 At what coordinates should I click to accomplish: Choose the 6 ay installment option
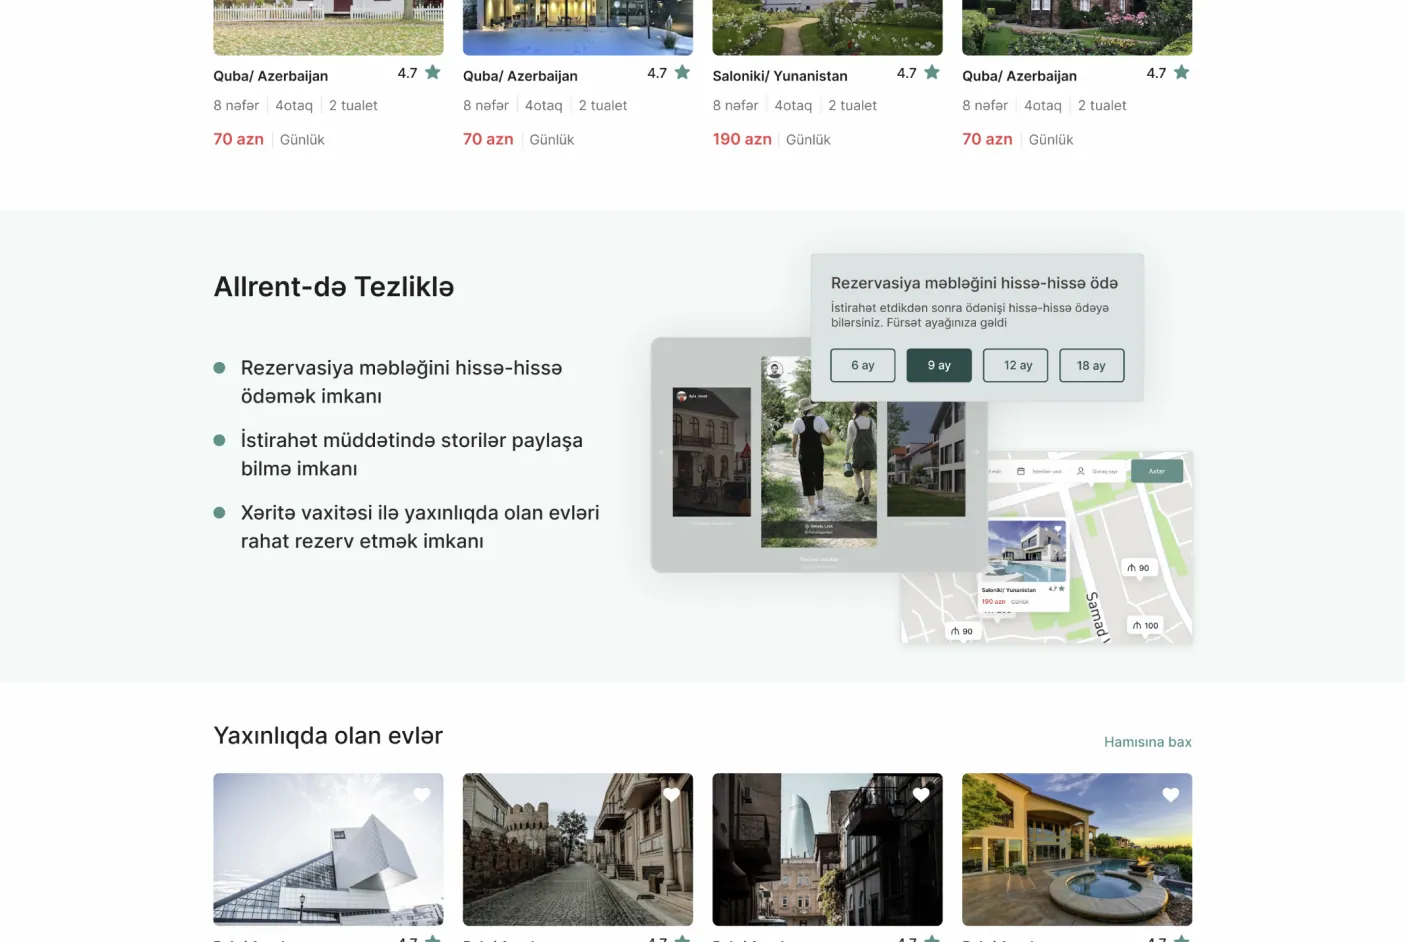coord(863,365)
